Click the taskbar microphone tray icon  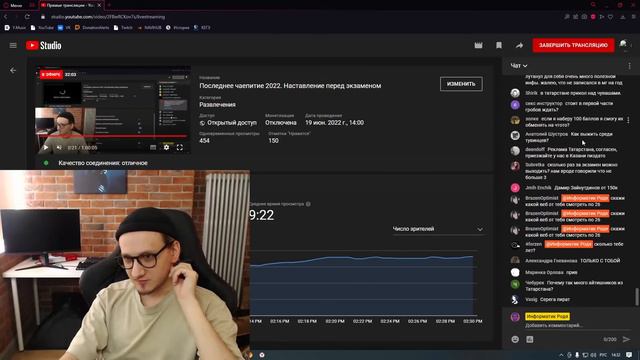coord(577,355)
